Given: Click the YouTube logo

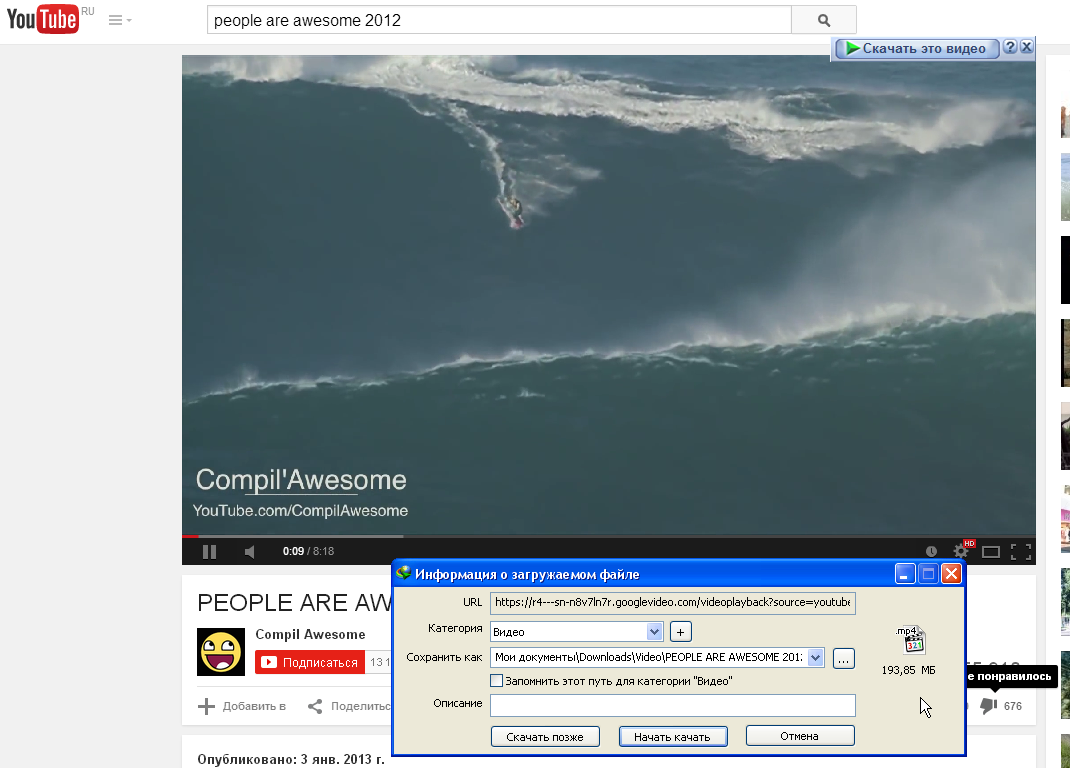Looking at the screenshot, I should pos(44,19).
